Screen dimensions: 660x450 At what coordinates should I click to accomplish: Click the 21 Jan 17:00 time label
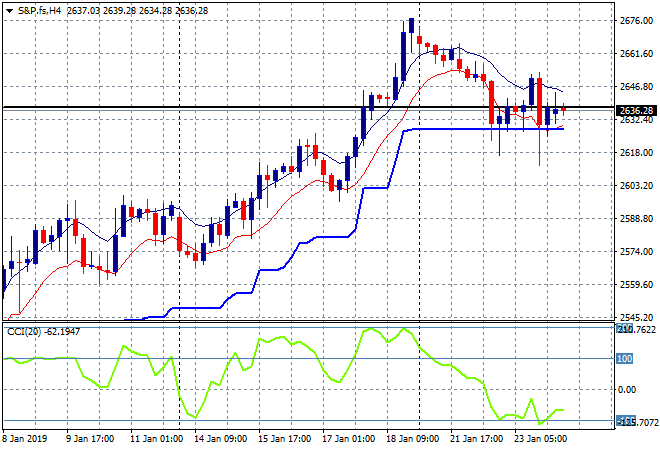click(476, 439)
